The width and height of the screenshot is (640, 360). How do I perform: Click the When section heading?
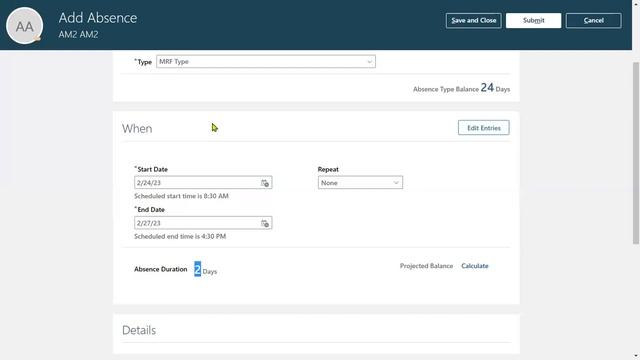(x=137, y=129)
